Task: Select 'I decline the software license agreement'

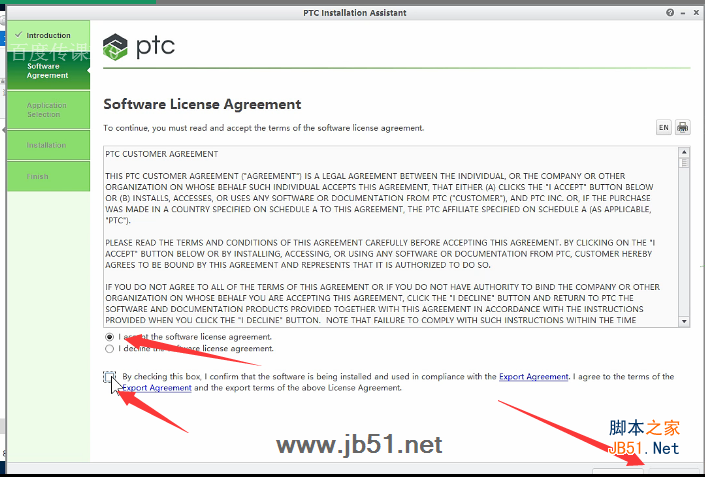Action: pos(109,348)
